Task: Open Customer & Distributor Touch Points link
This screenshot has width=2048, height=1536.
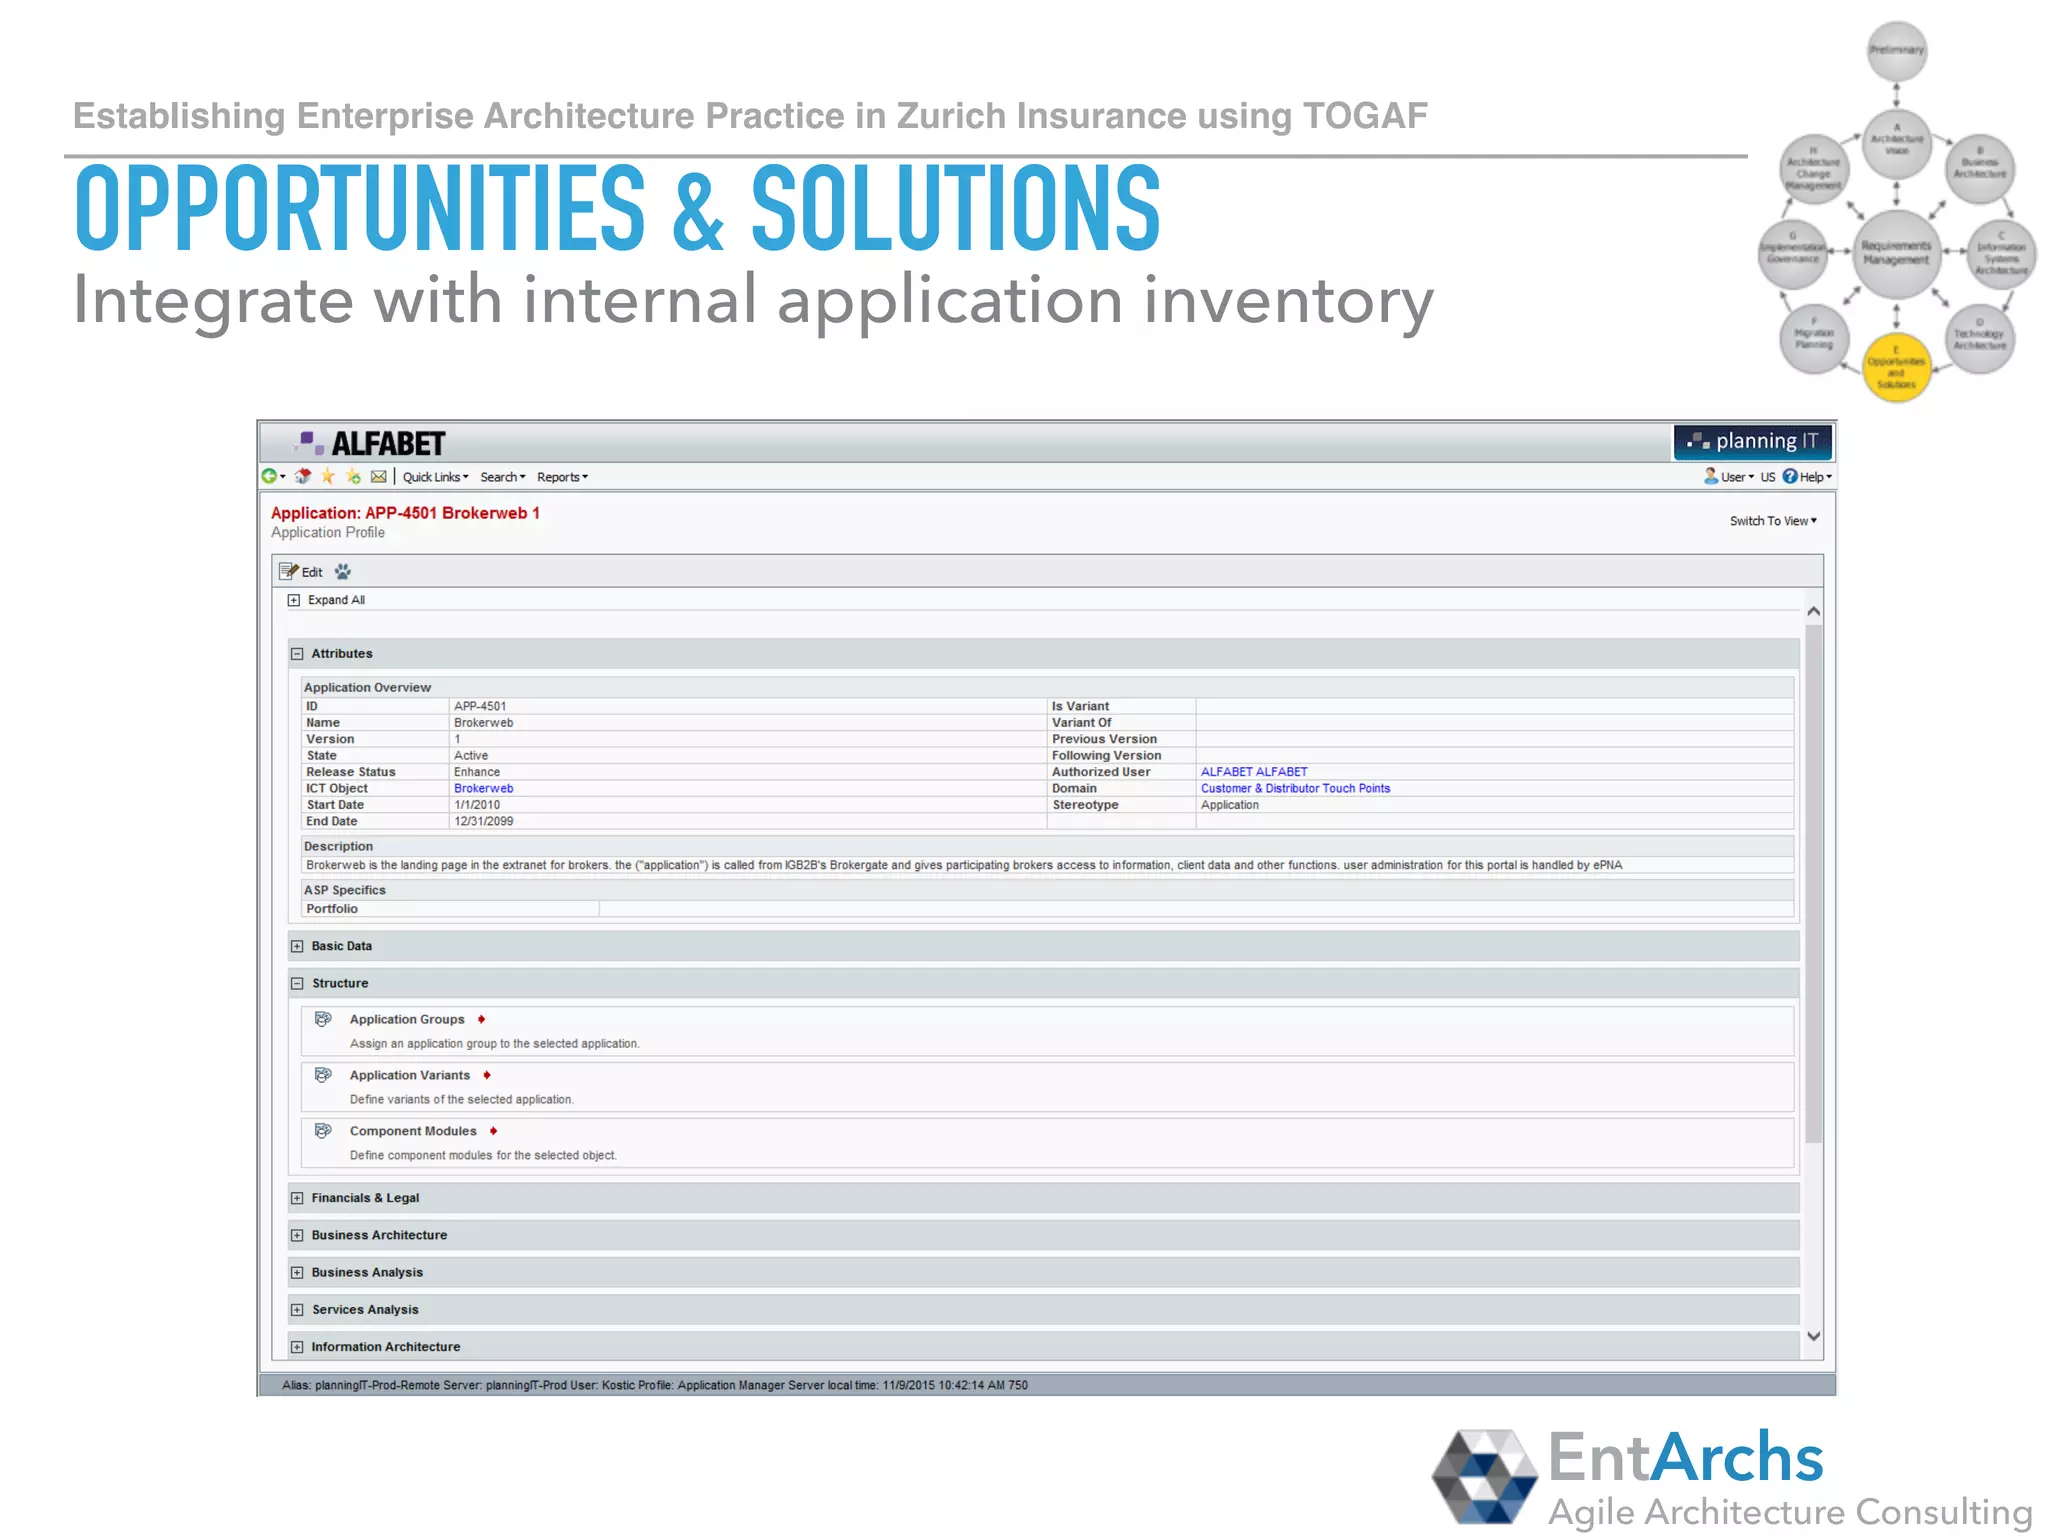Action: click(1295, 789)
